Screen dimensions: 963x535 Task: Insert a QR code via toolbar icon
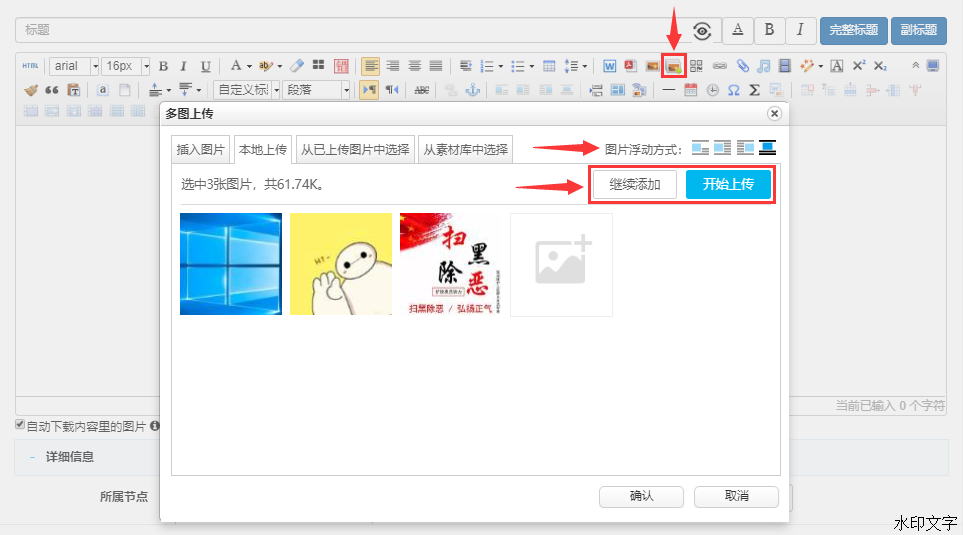pyautogui.click(x=696, y=66)
